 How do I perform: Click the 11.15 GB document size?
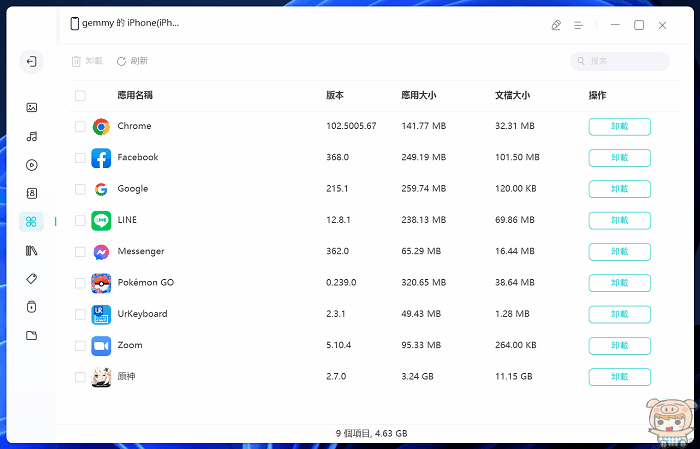coord(514,376)
